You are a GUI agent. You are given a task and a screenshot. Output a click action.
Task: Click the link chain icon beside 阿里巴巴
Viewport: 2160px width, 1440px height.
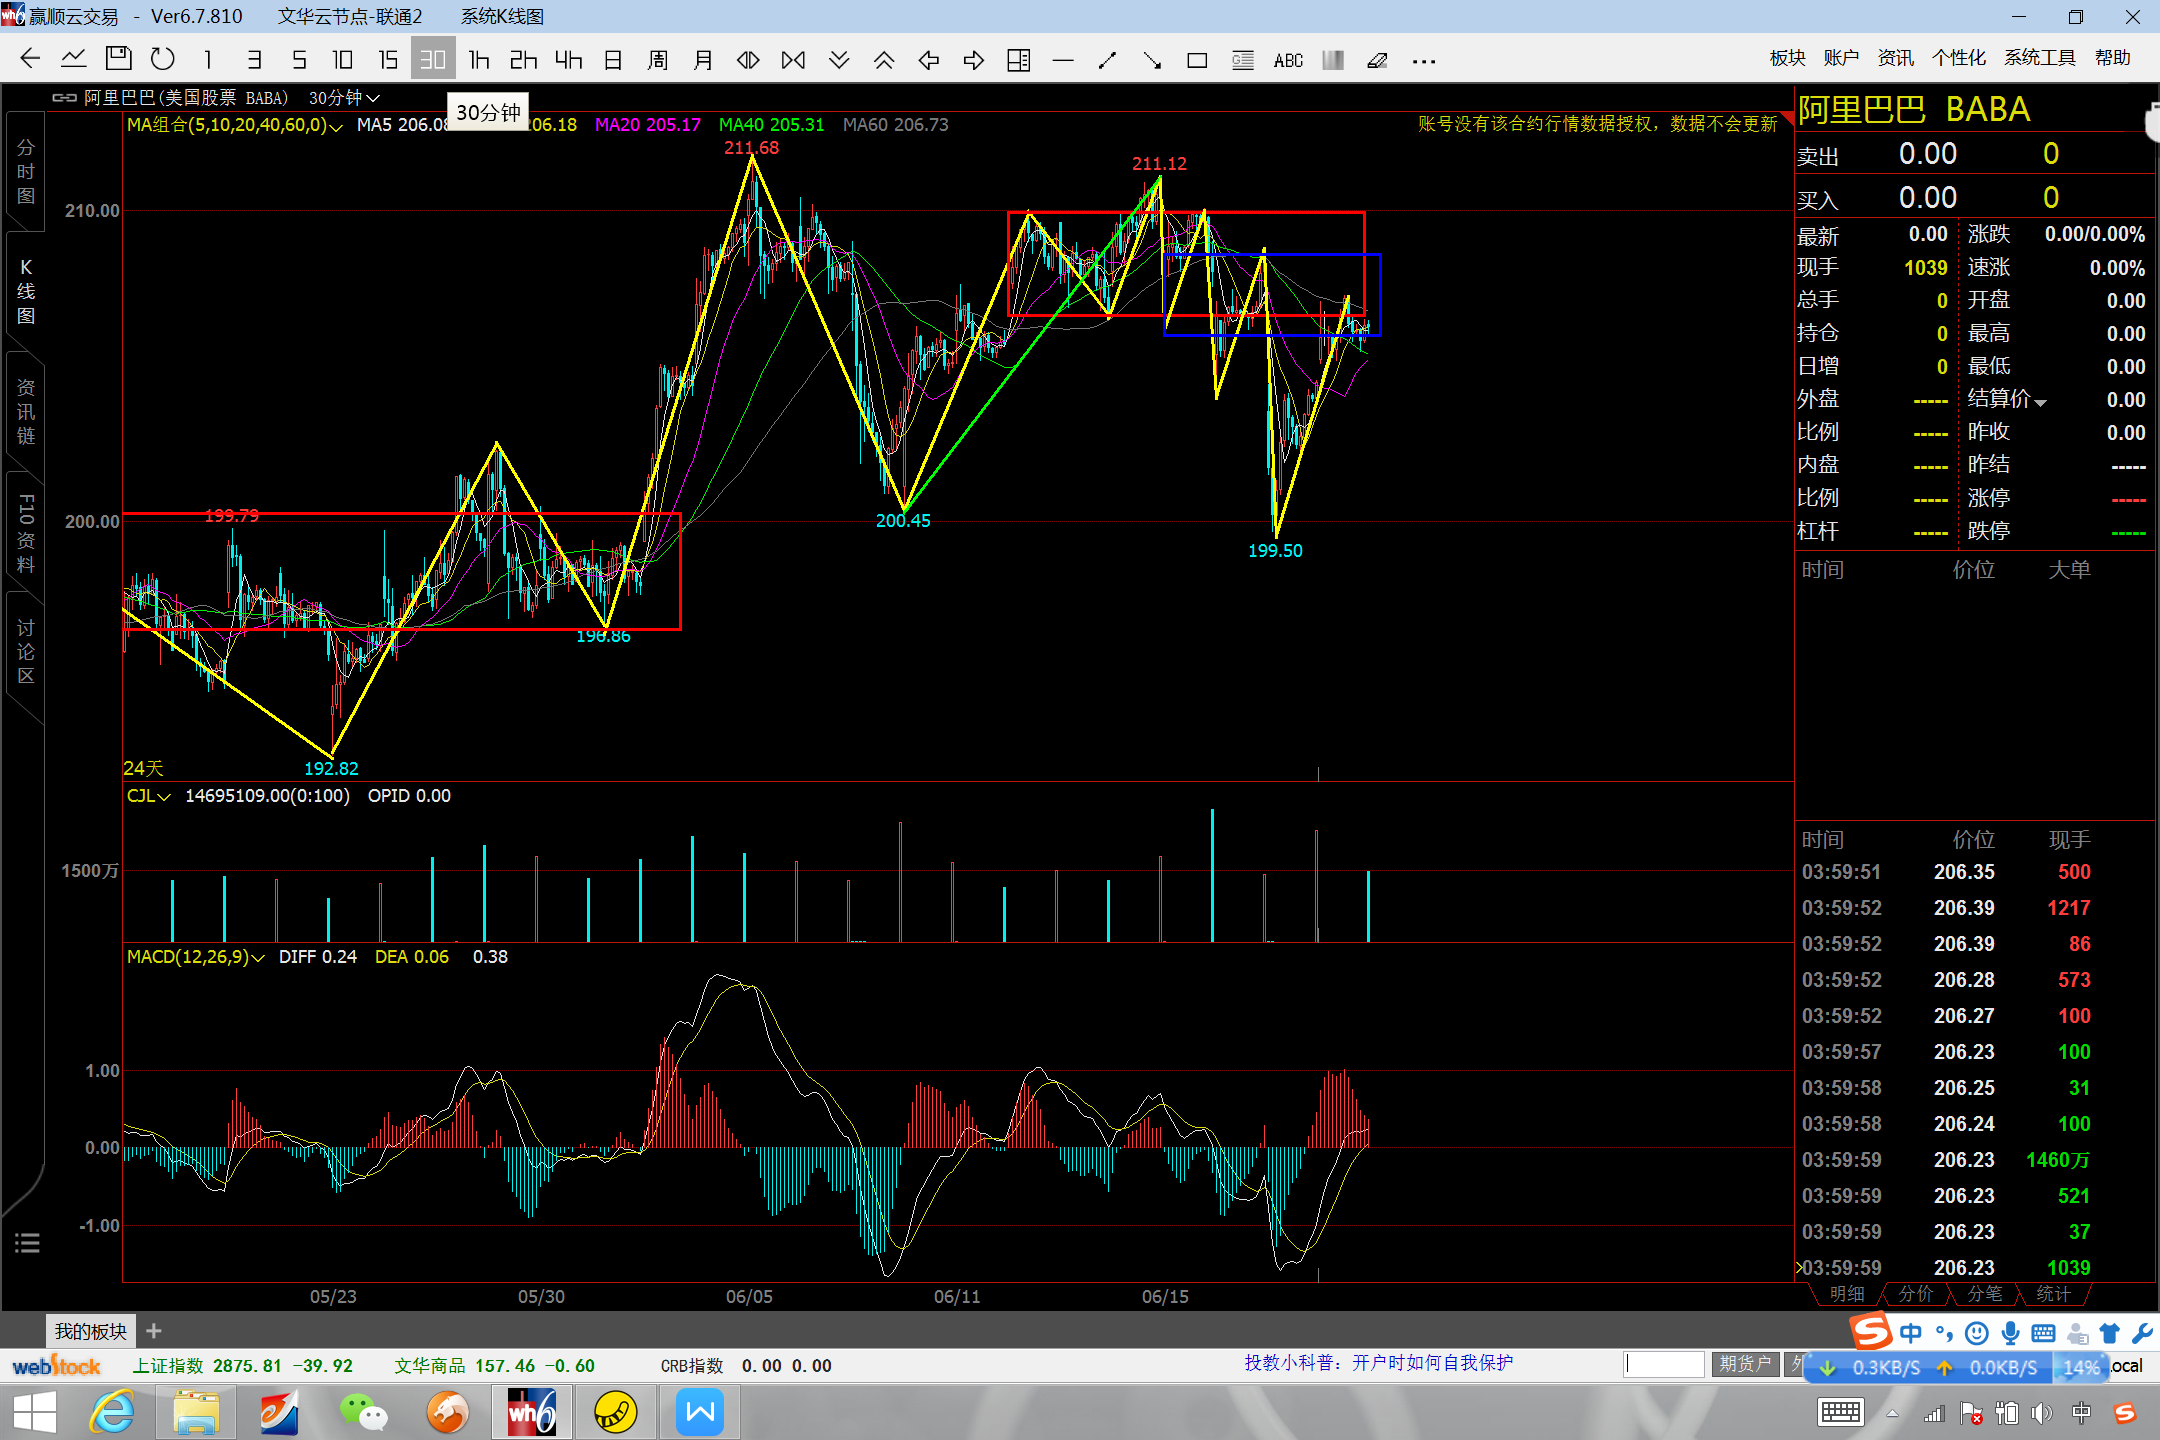click(x=64, y=98)
